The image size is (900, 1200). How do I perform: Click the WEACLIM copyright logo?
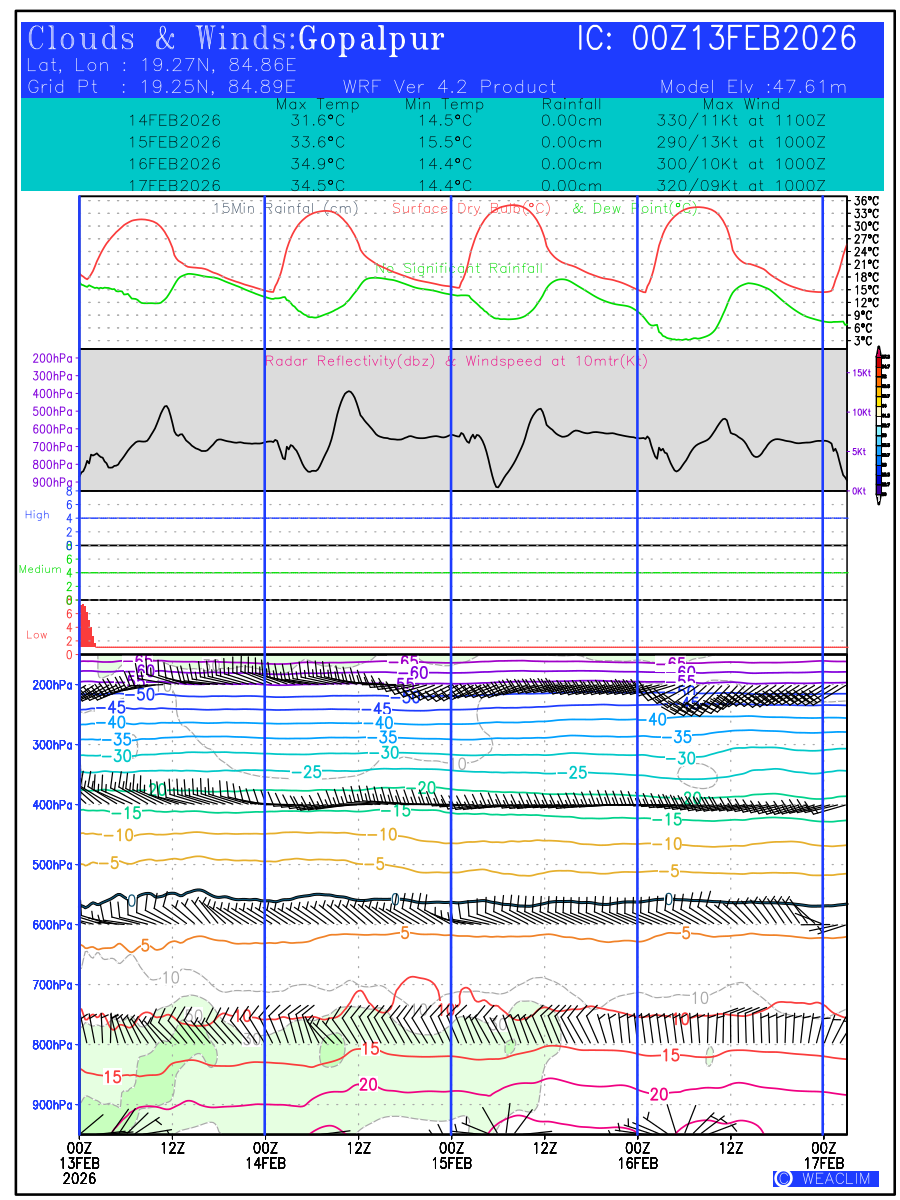(825, 1178)
